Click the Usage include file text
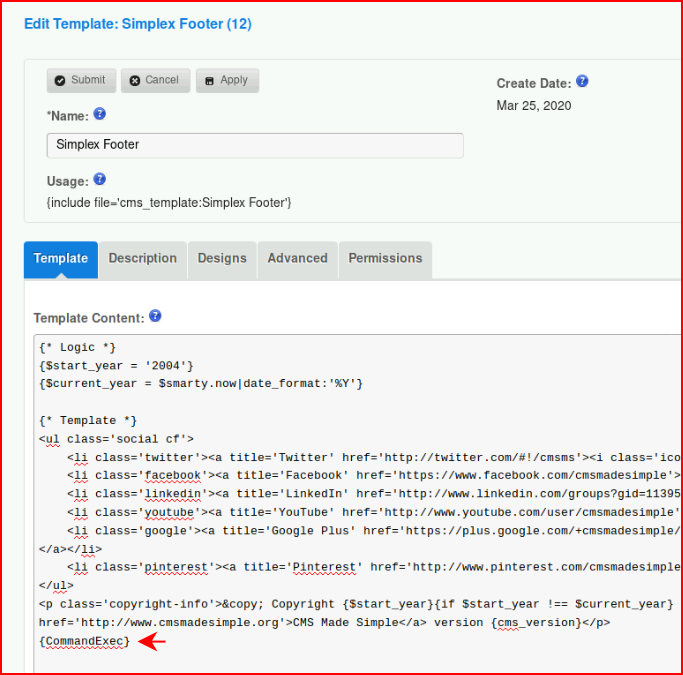 point(169,203)
